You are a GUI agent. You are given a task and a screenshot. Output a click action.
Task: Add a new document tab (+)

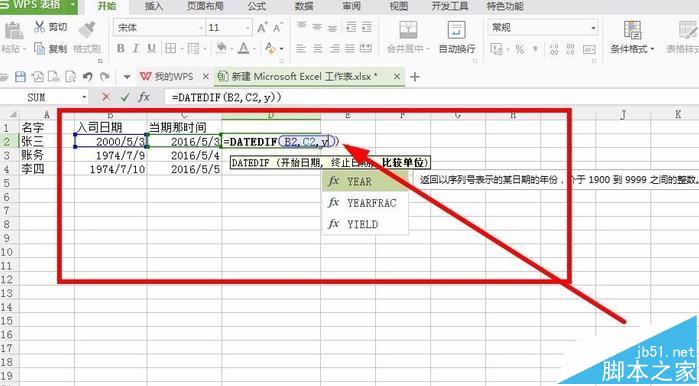(x=415, y=77)
